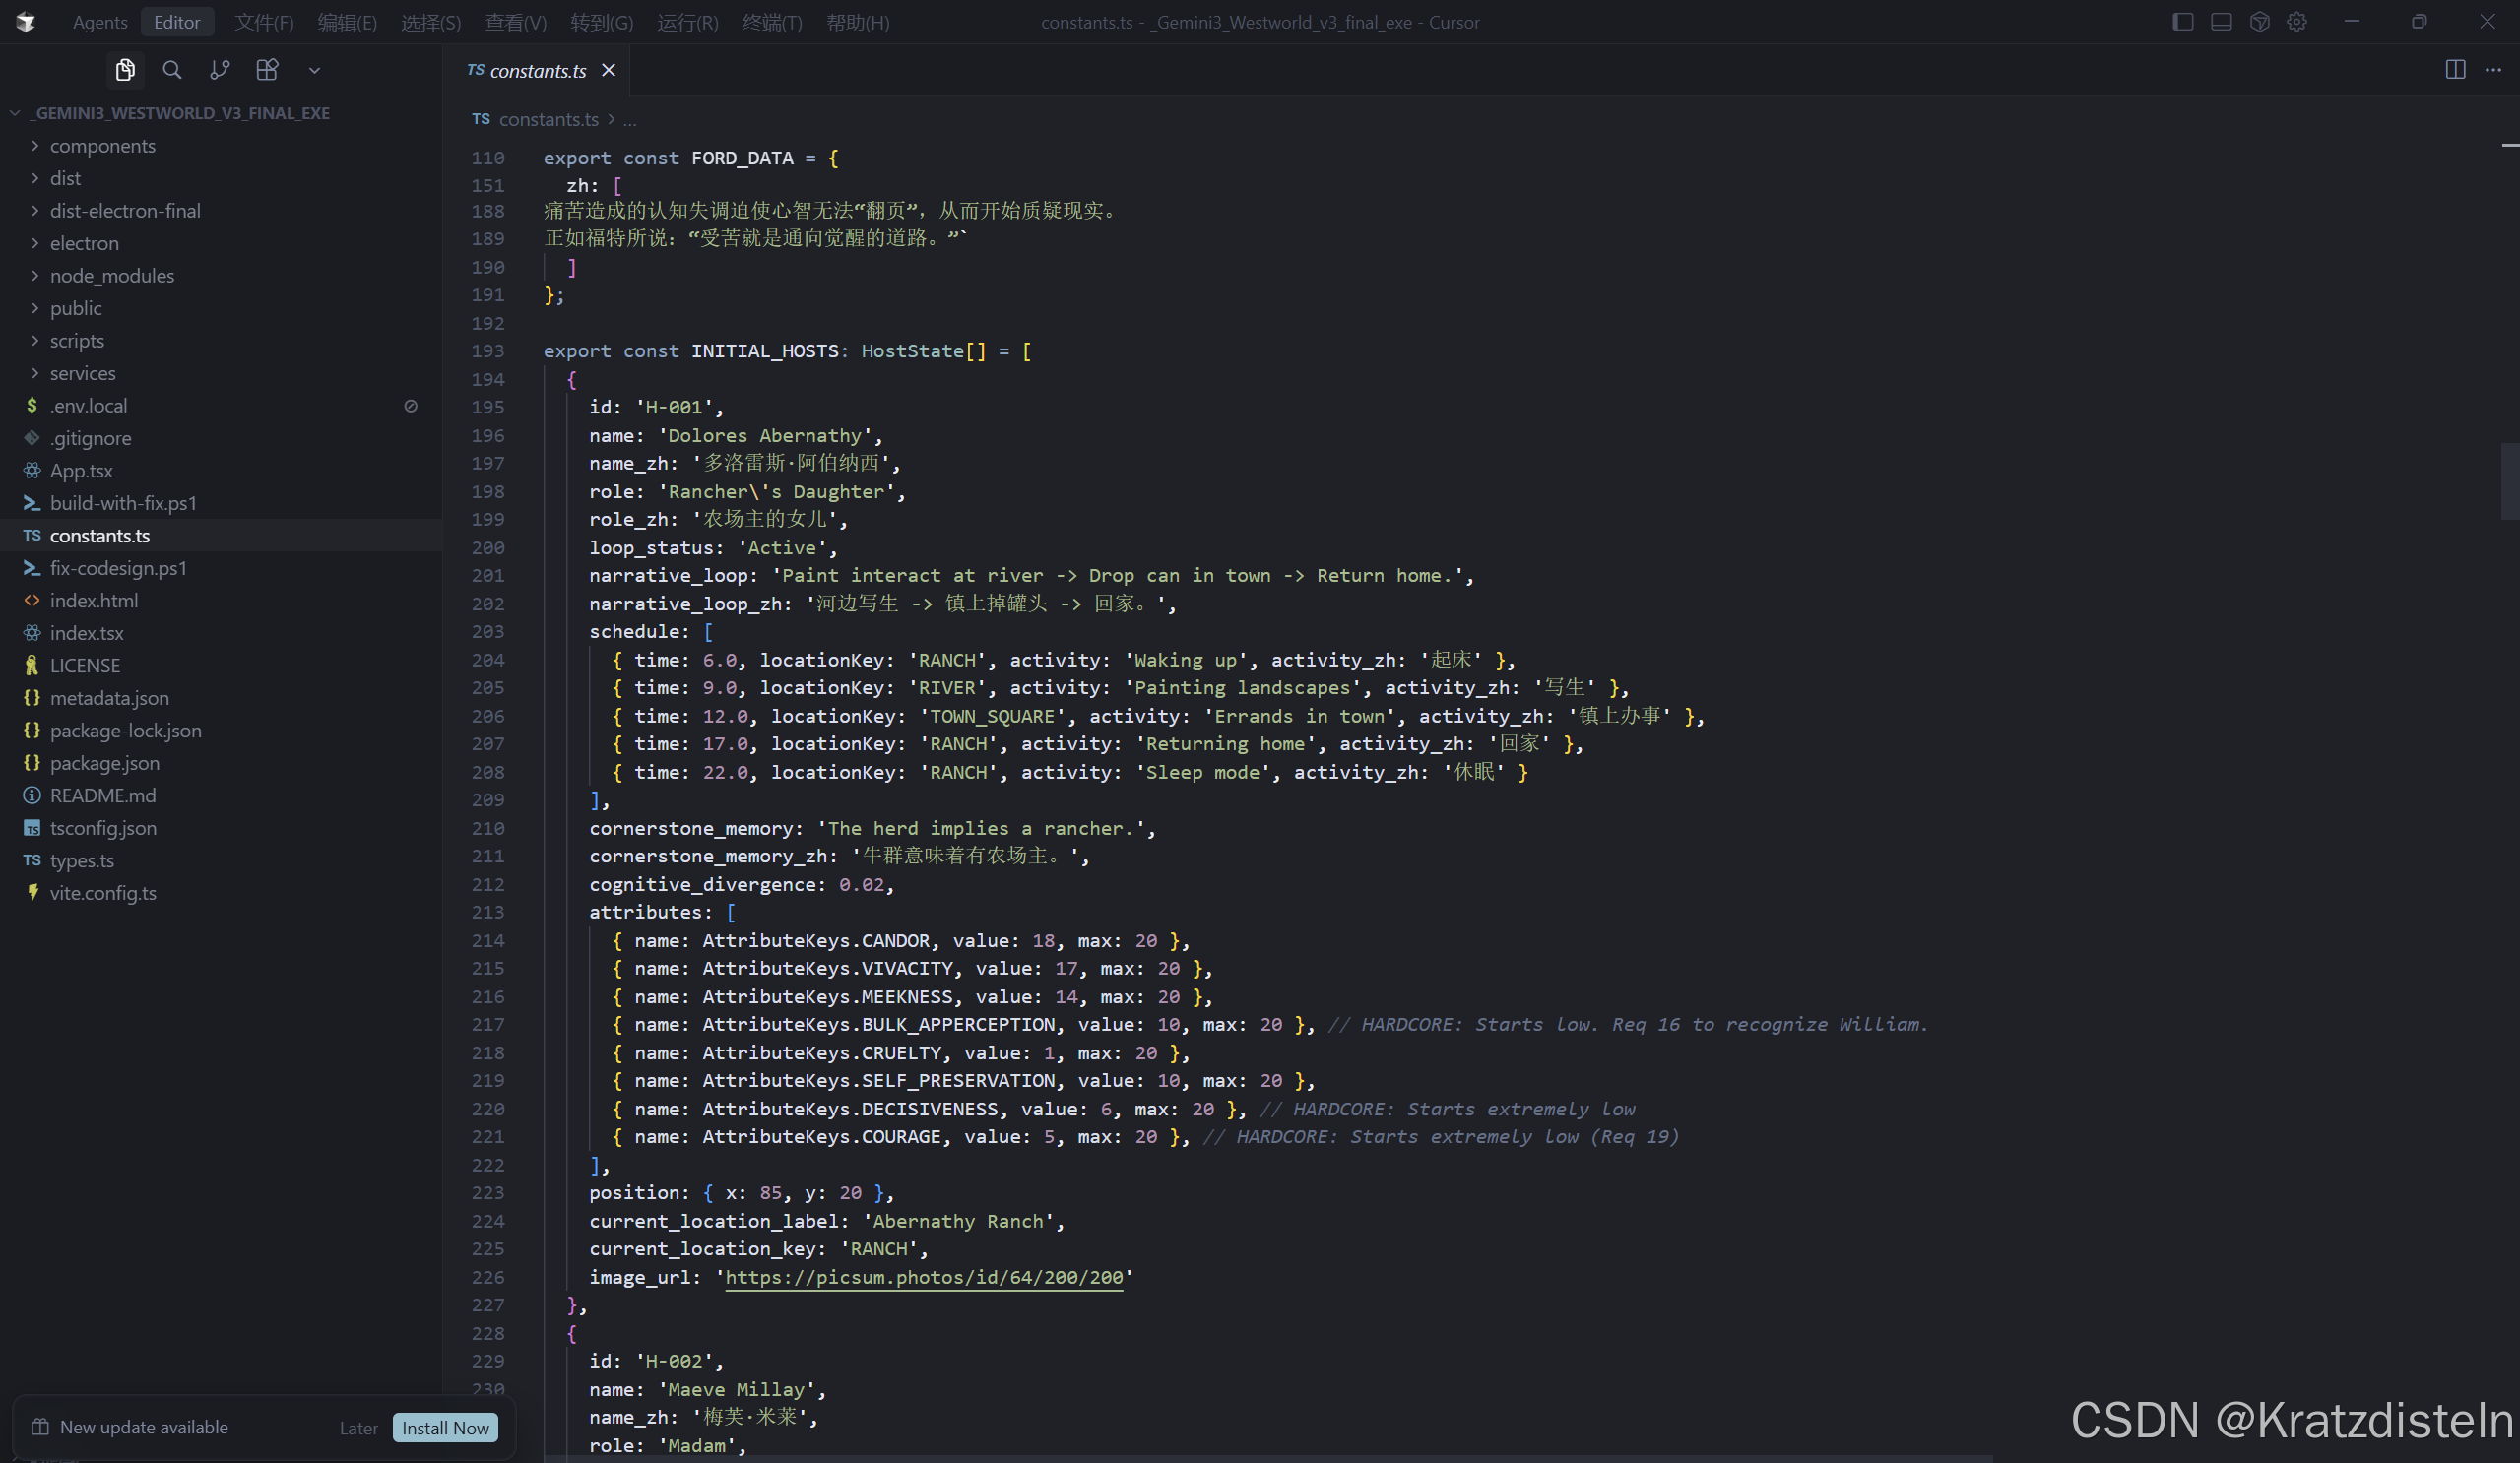Open the 文件(F) menu

(x=264, y=22)
